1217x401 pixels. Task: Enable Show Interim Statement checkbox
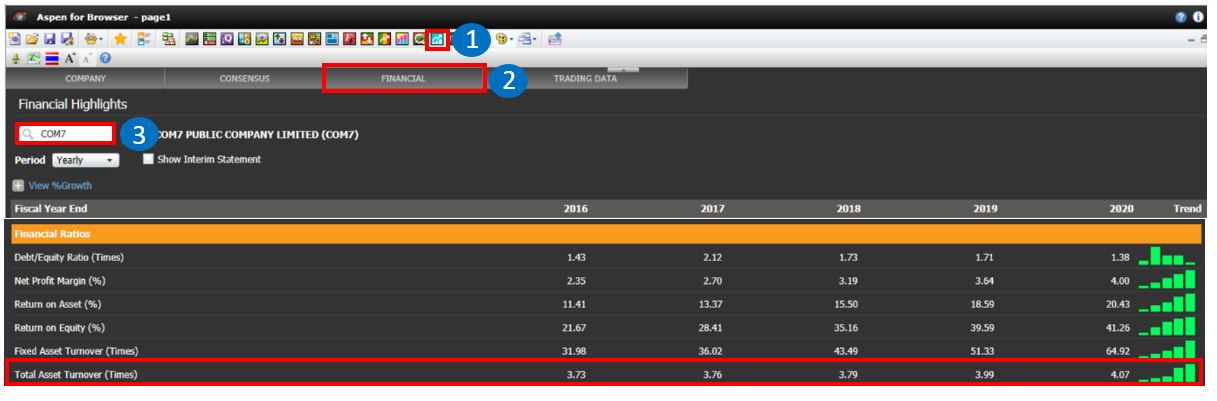(148, 159)
